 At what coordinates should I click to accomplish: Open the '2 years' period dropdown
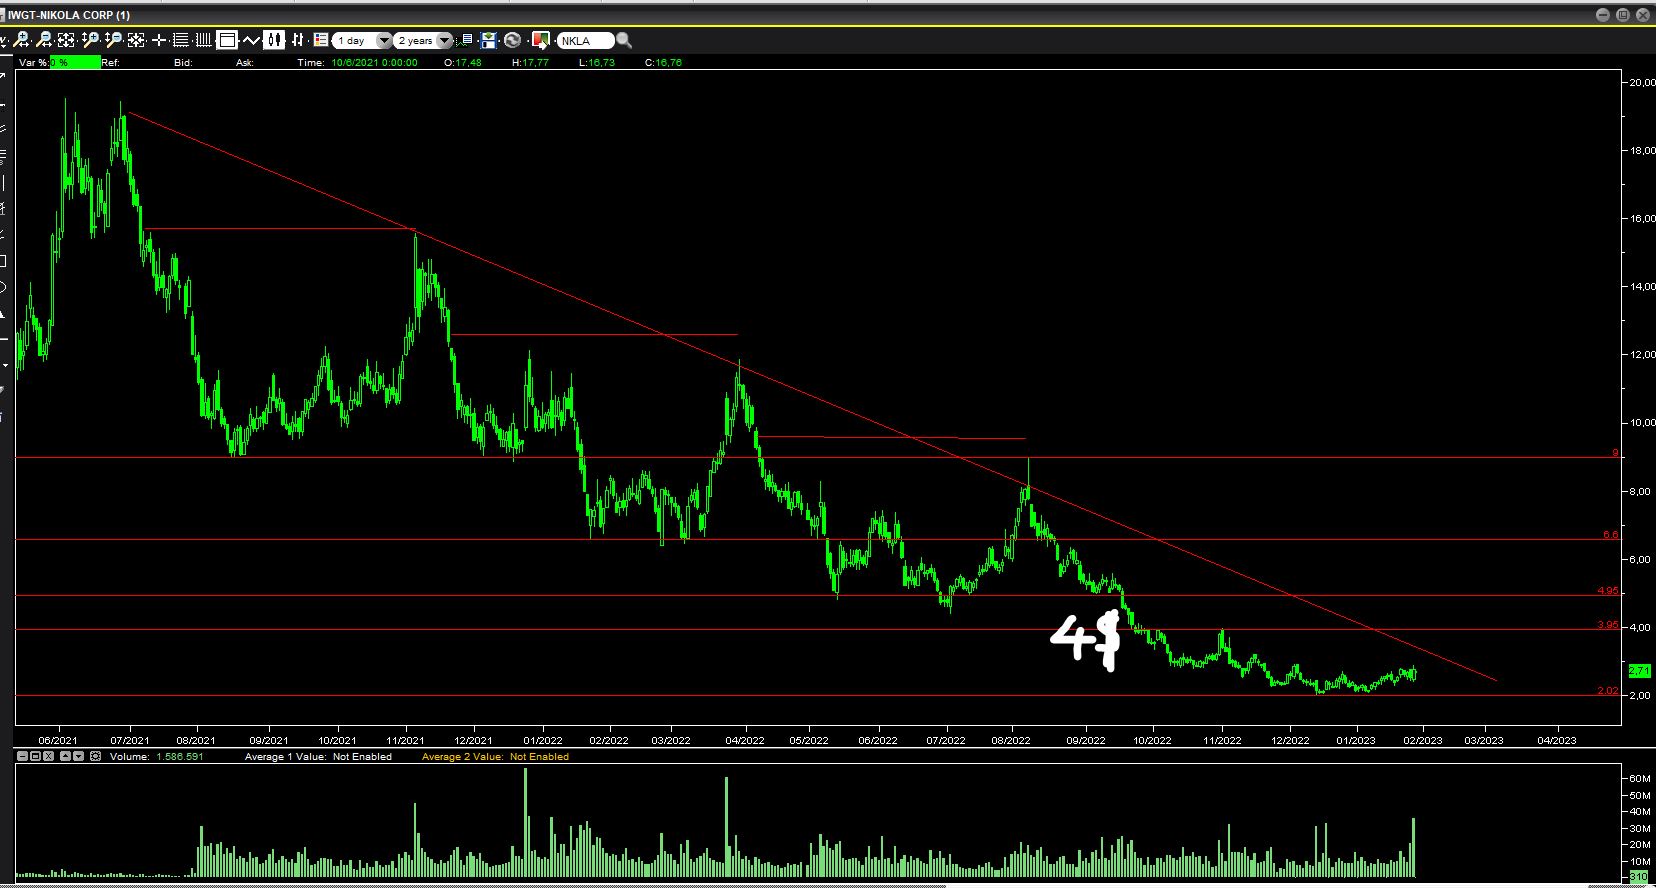click(x=444, y=41)
